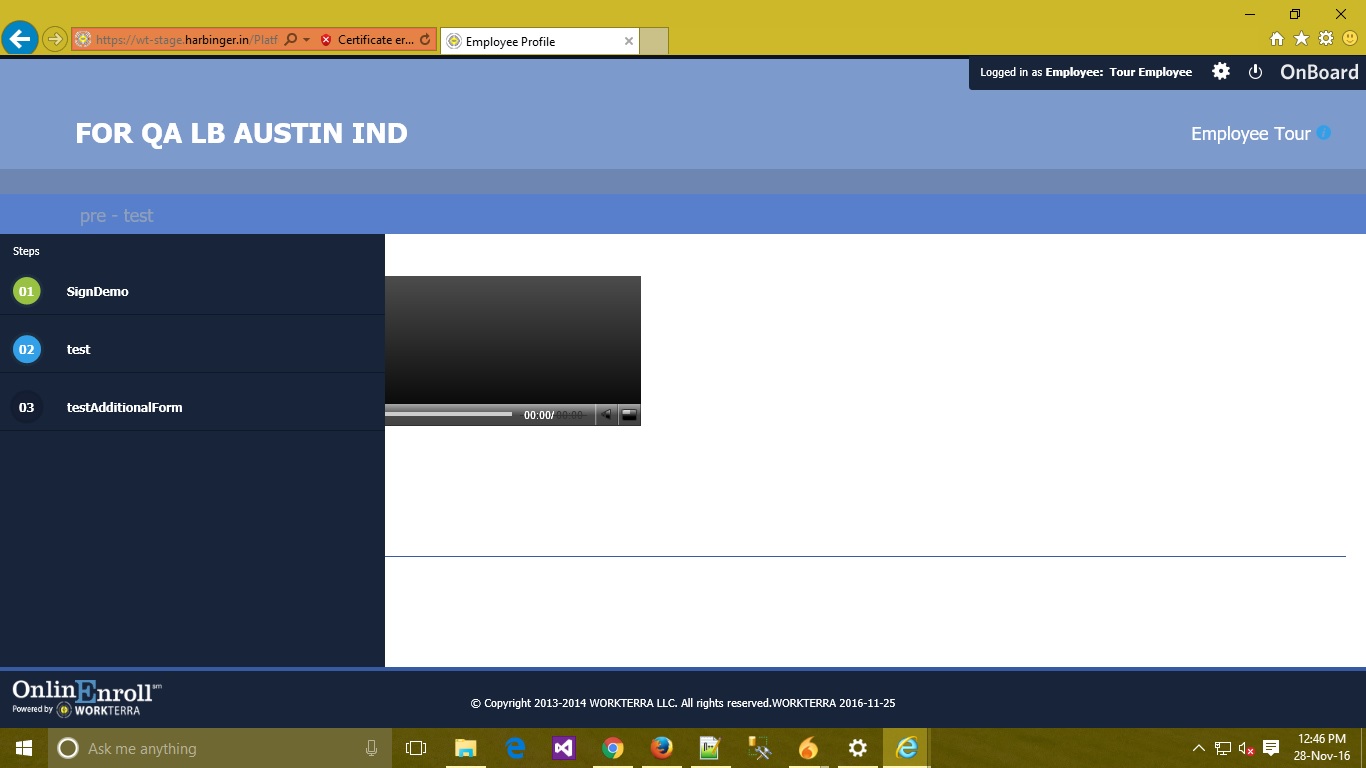Click the OnBoard link
The width and height of the screenshot is (1366, 768).
click(x=1319, y=72)
